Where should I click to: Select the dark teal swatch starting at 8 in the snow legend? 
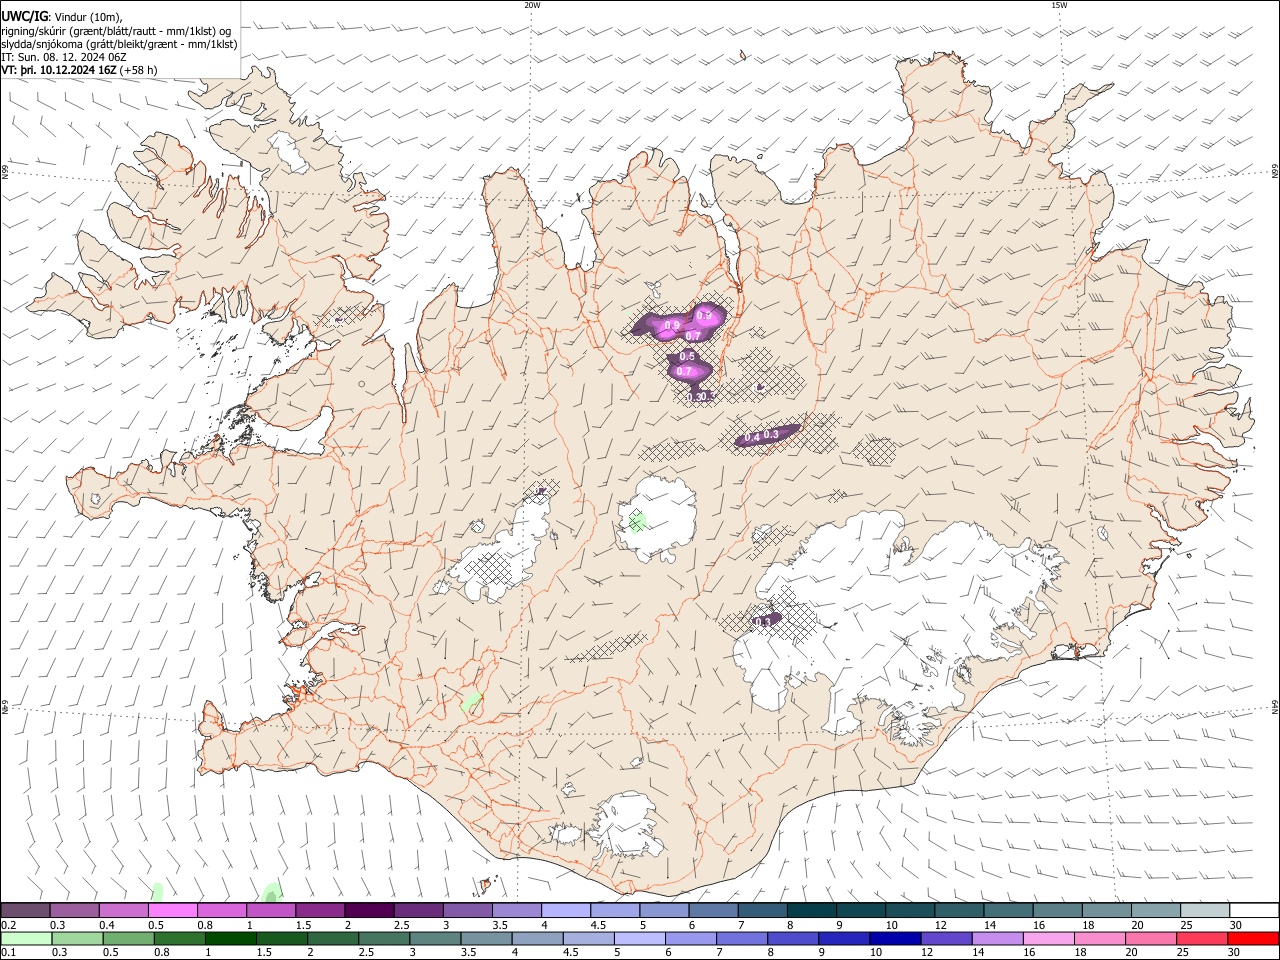[811, 911]
